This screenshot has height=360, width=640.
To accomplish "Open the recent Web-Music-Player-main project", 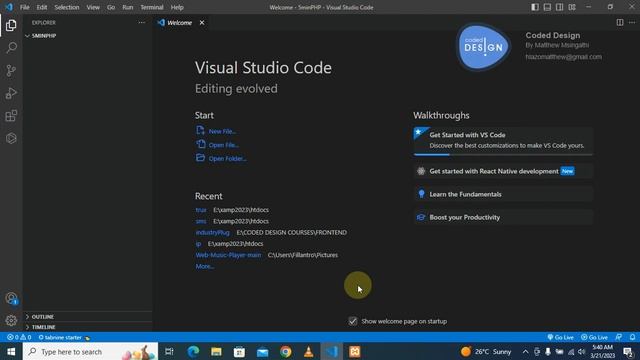I will tap(228, 255).
